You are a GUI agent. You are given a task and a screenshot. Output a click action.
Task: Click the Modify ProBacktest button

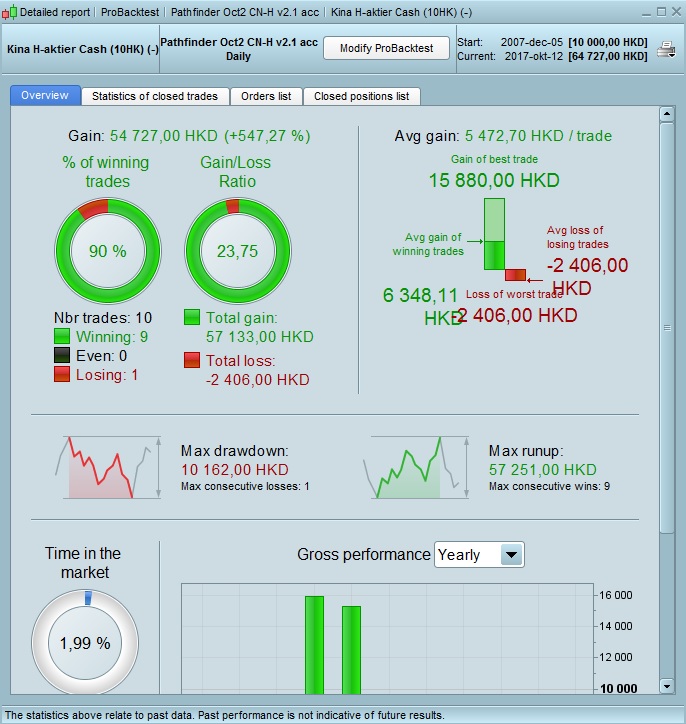pyautogui.click(x=386, y=48)
